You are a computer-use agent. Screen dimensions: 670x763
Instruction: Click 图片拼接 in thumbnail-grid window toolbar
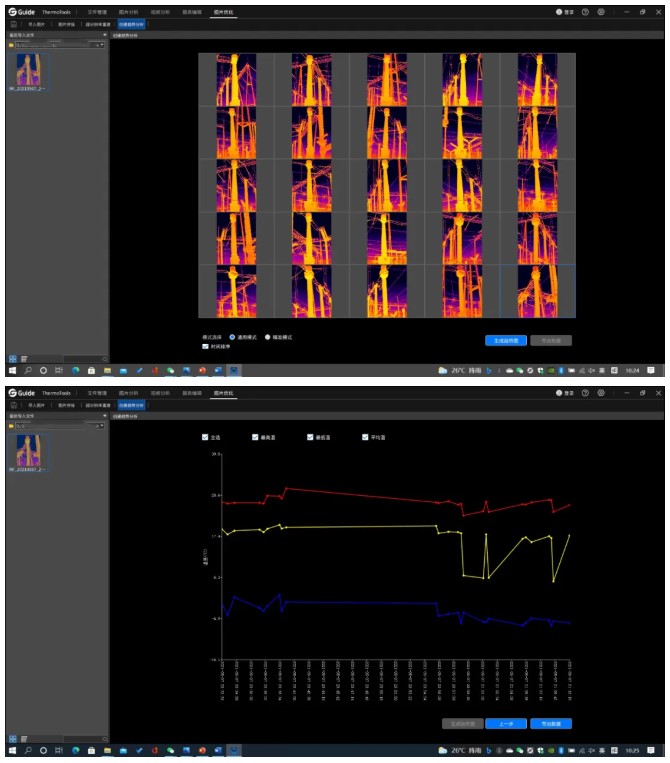66,24
